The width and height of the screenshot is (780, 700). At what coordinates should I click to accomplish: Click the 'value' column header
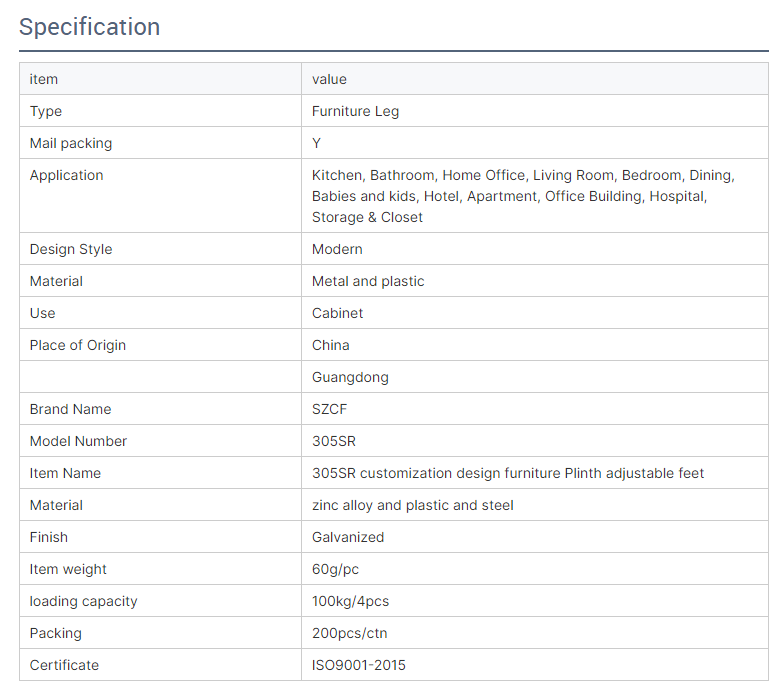coord(329,79)
